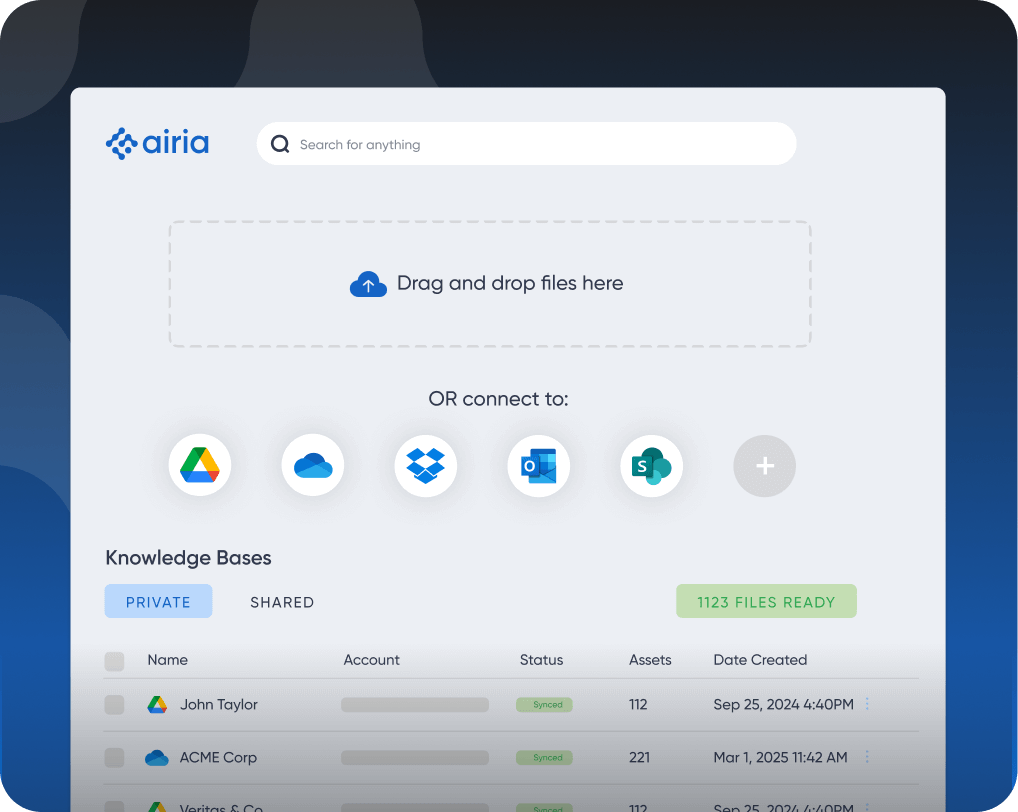This screenshot has height=812, width=1018.
Task: Sort by the Assets column header
Action: 650,659
